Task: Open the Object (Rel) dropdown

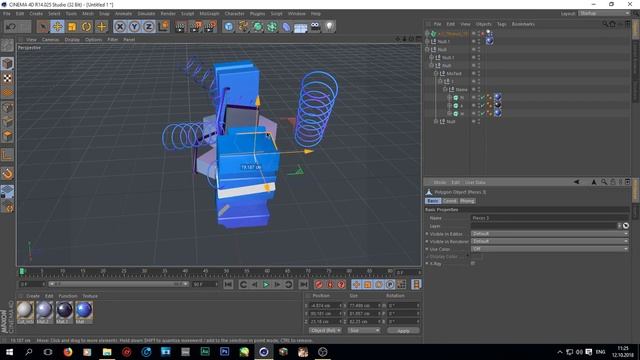Action: [325, 330]
